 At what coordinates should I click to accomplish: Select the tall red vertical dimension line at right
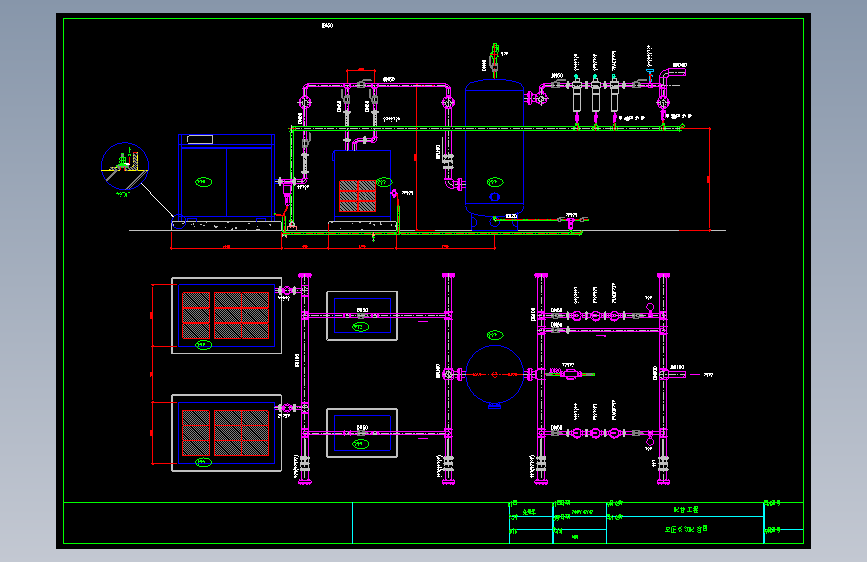pos(709,179)
